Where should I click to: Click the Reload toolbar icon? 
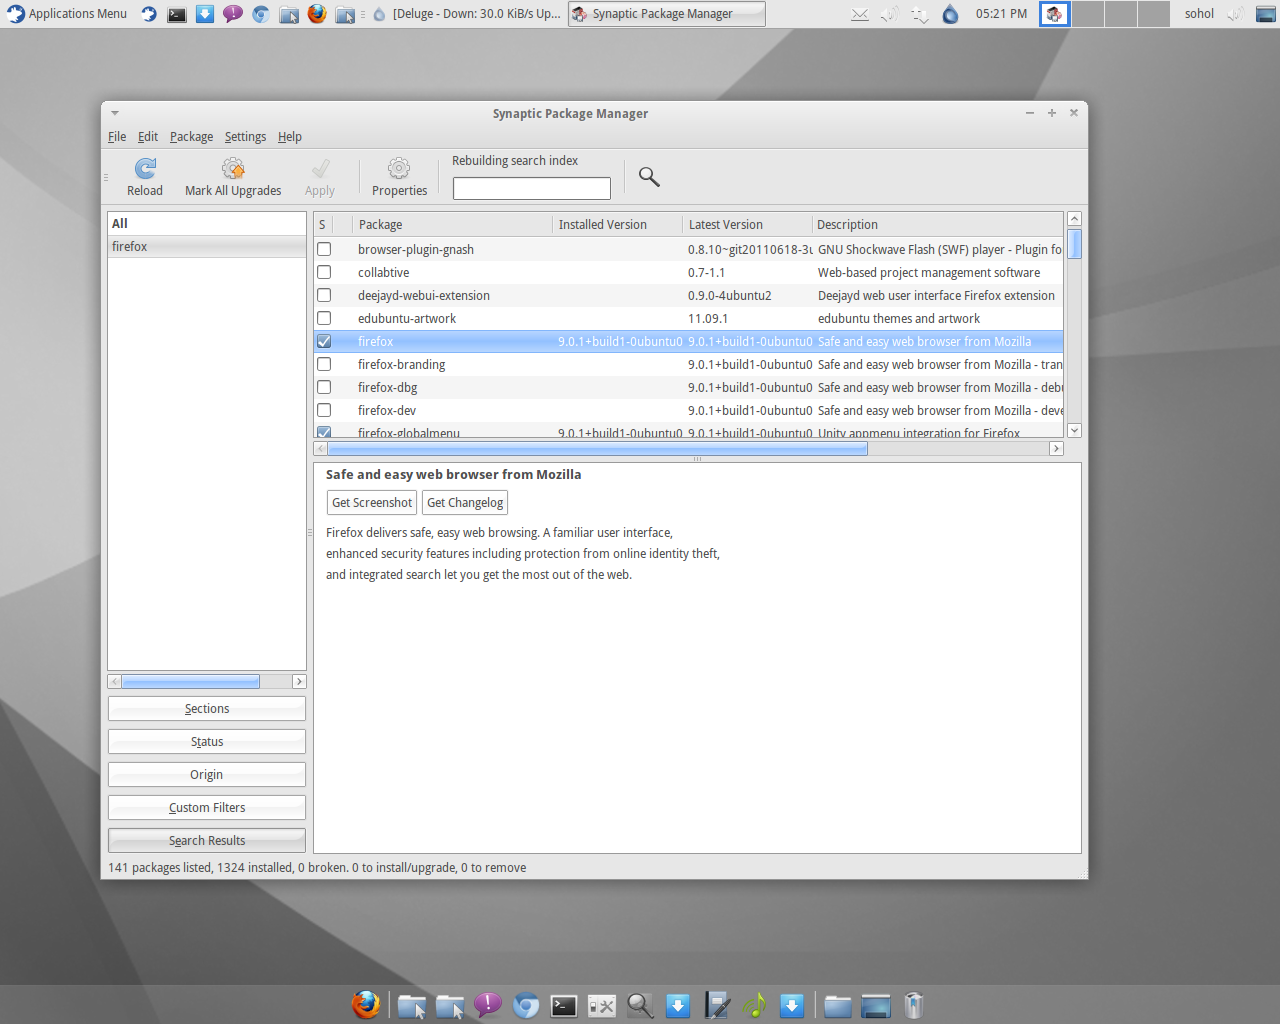145,168
